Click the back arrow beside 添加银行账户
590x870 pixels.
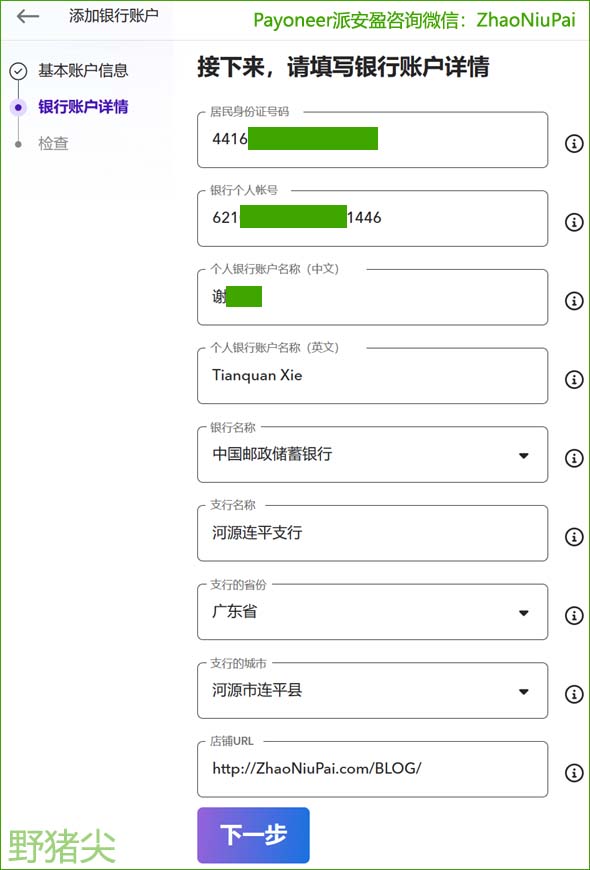click(27, 17)
